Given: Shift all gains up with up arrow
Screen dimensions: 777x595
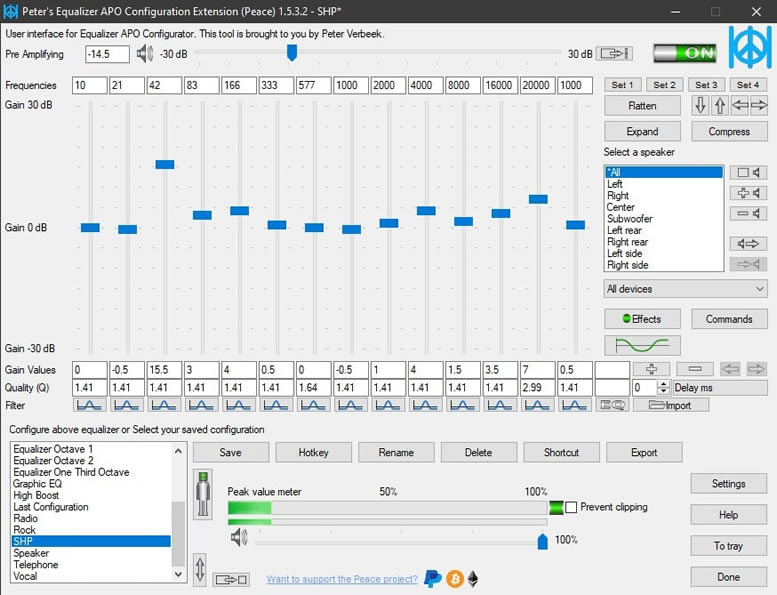Looking at the screenshot, I should click(x=720, y=106).
